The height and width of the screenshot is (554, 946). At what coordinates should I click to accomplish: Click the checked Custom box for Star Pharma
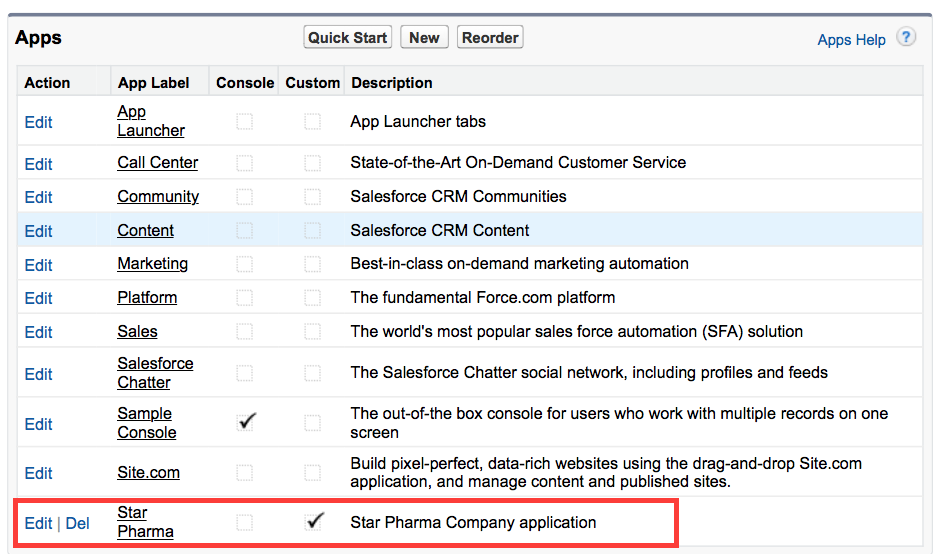[314, 521]
